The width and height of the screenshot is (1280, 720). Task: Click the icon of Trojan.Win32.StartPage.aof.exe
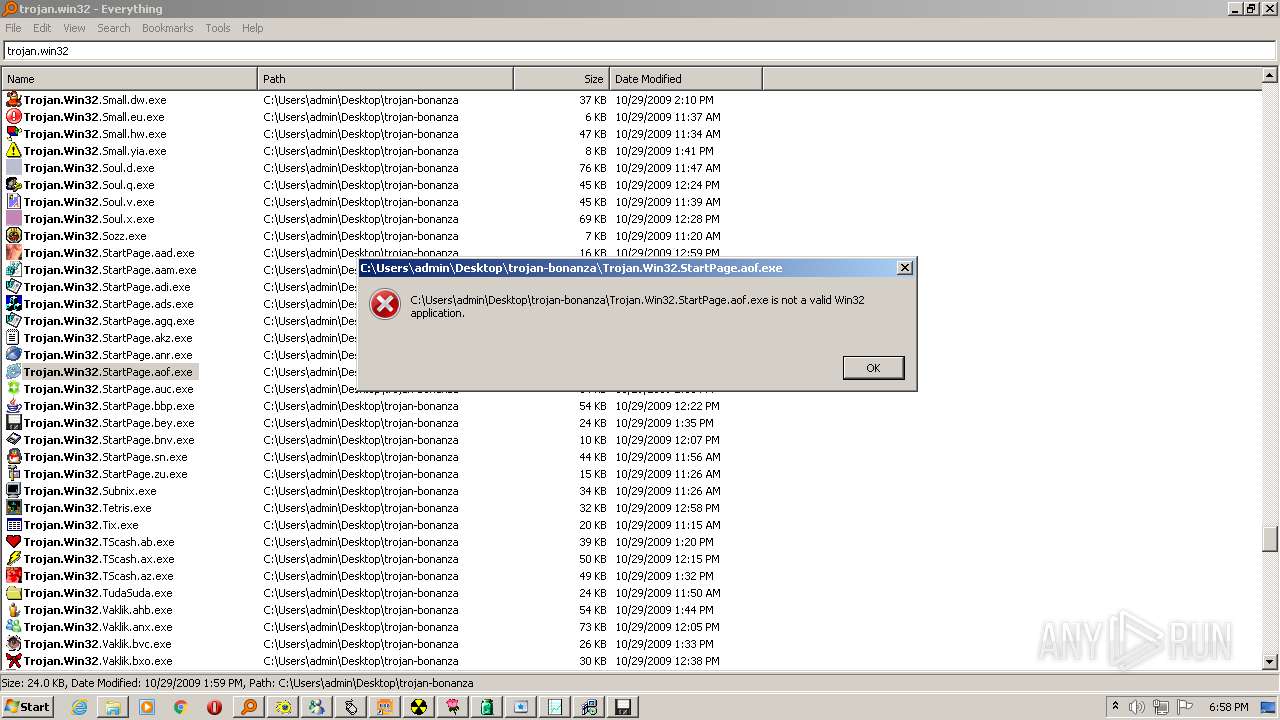tap(14, 372)
